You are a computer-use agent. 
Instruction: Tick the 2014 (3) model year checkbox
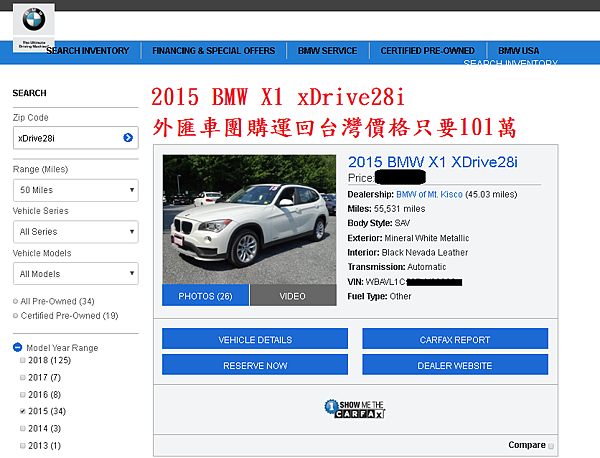point(23,428)
